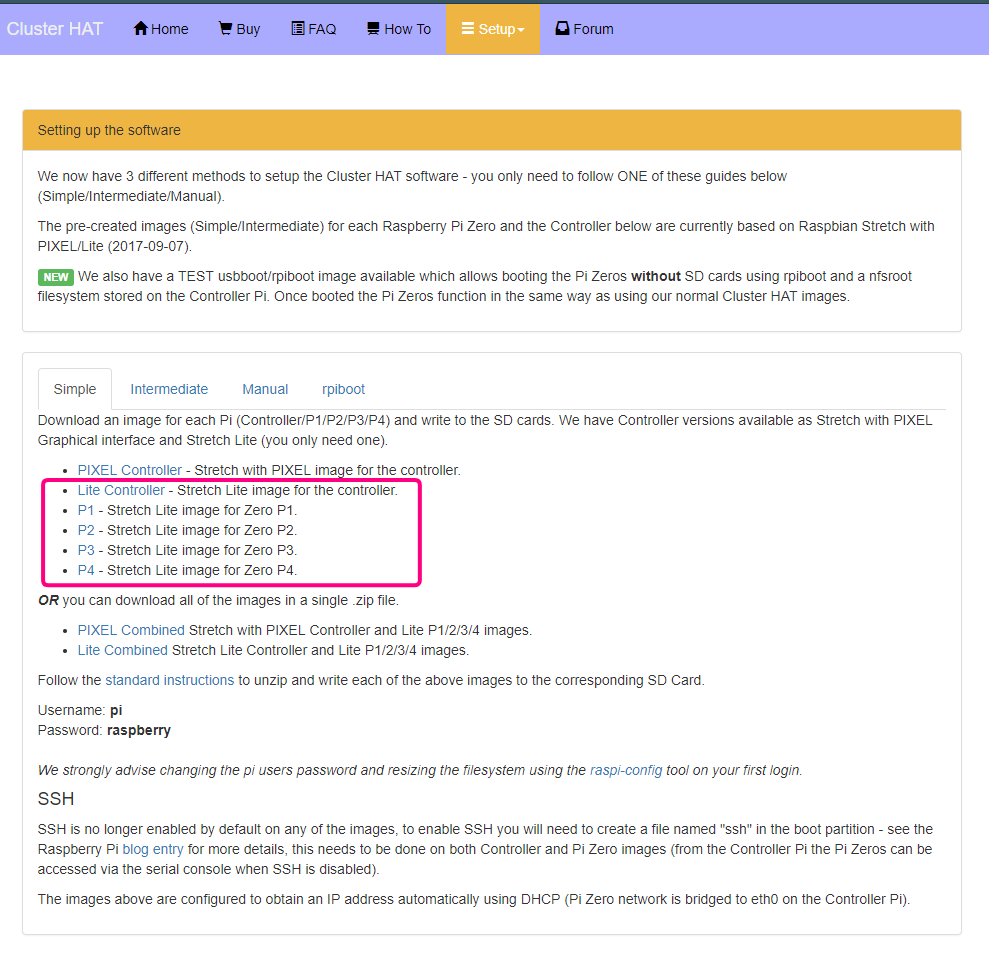Screen dimensions: 989x955
Task: Open the Buy nav text
Action: (249, 29)
